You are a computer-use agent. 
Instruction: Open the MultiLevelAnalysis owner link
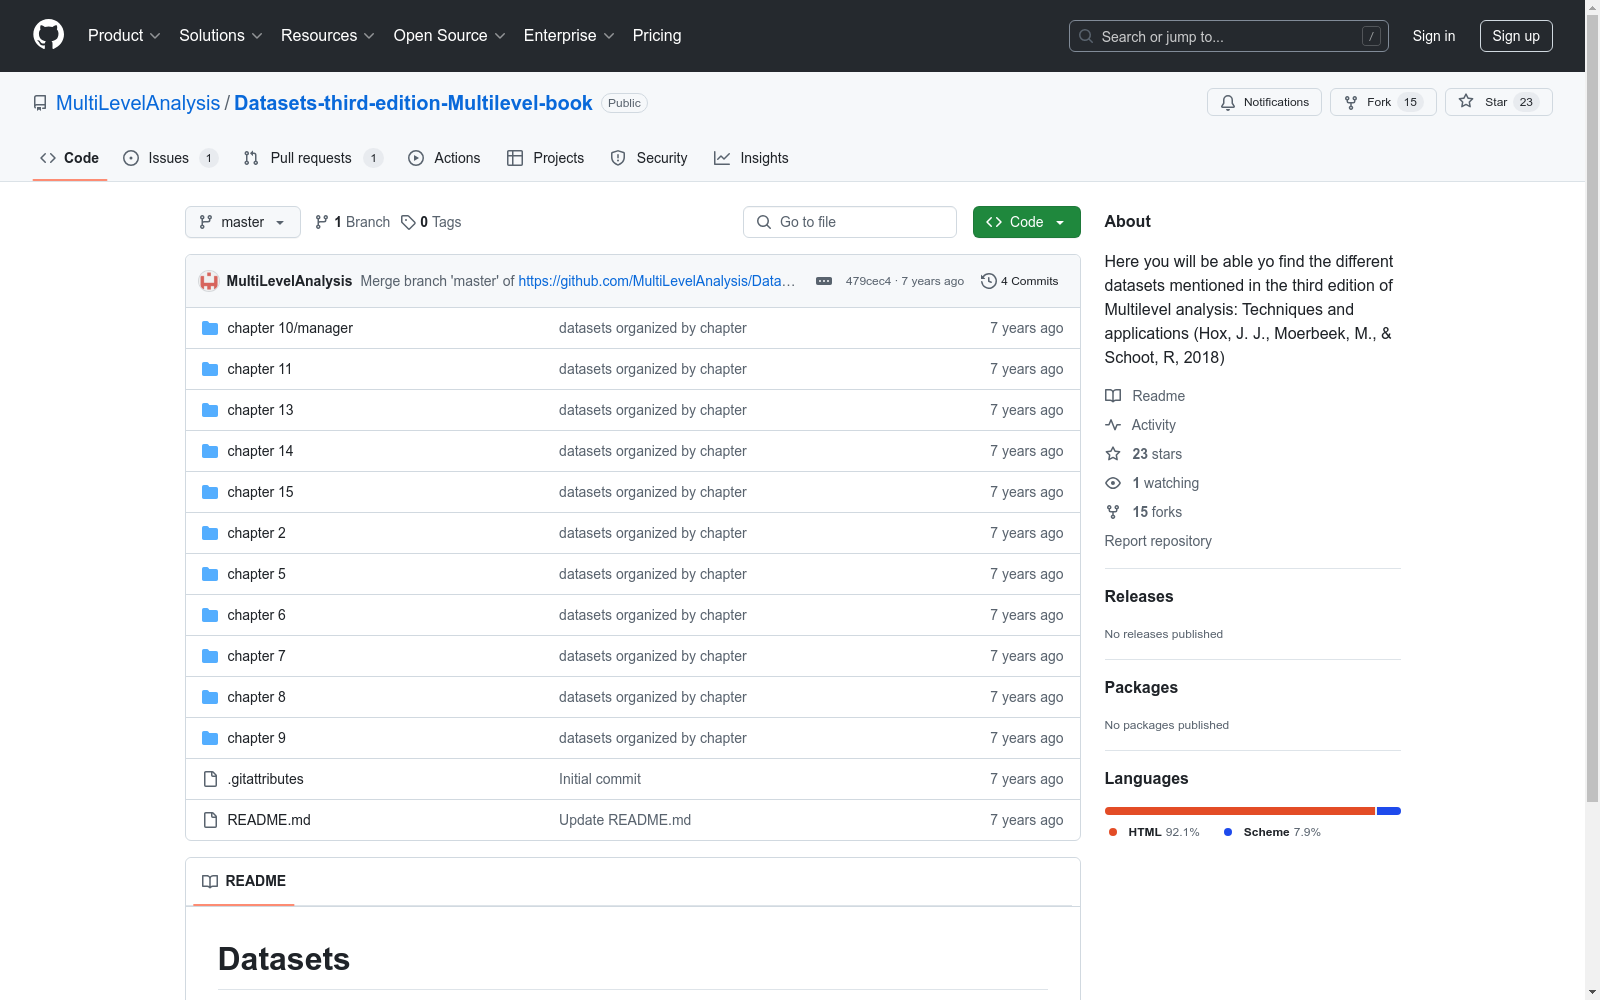coord(138,103)
